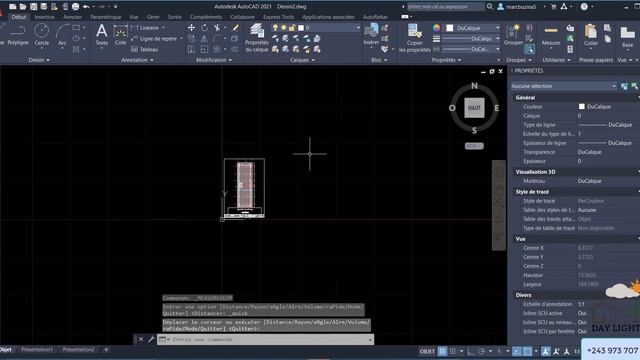The width and height of the screenshot is (640, 360).
Task: Click the Couleur swatch in Properties panel
Action: coord(582,107)
